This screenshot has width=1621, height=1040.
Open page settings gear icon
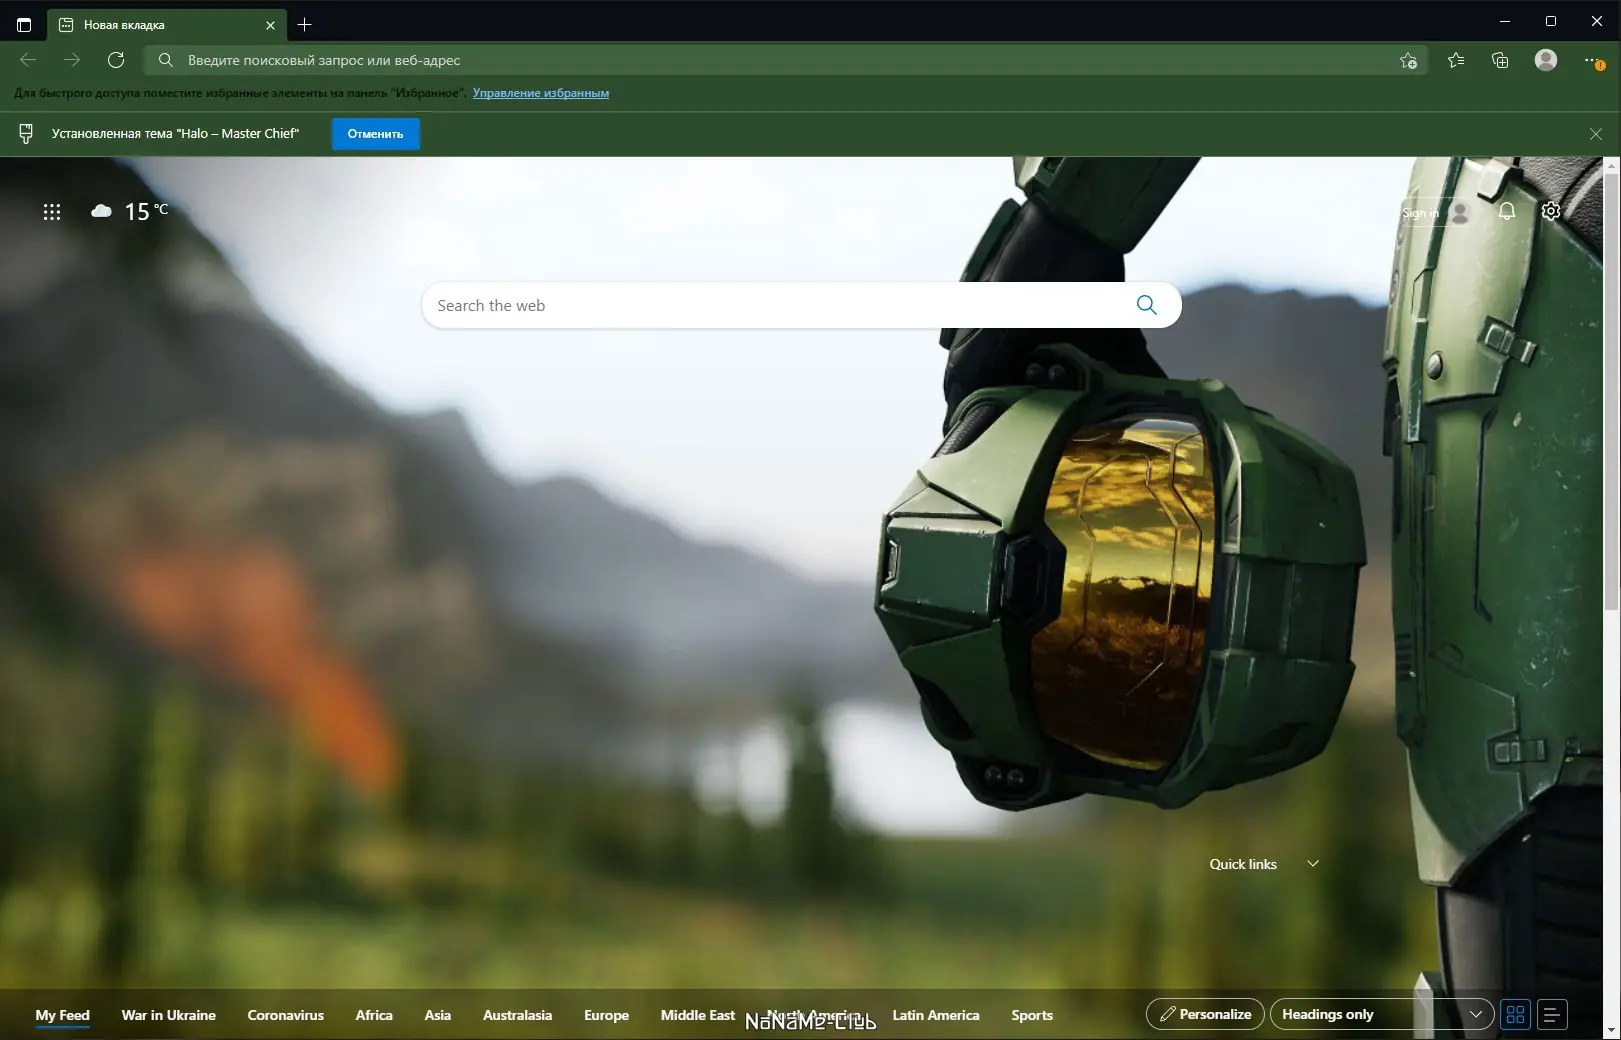(x=1551, y=211)
